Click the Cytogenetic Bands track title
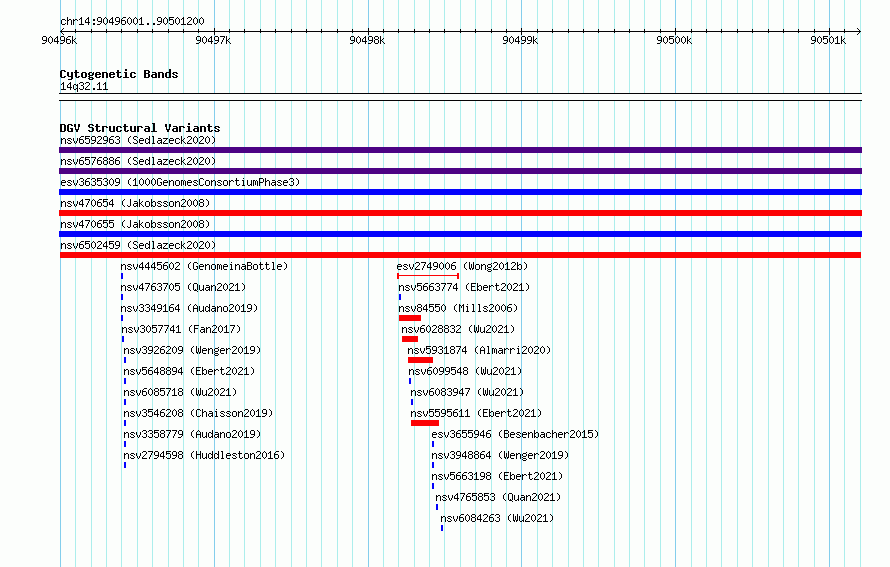 [x=119, y=74]
